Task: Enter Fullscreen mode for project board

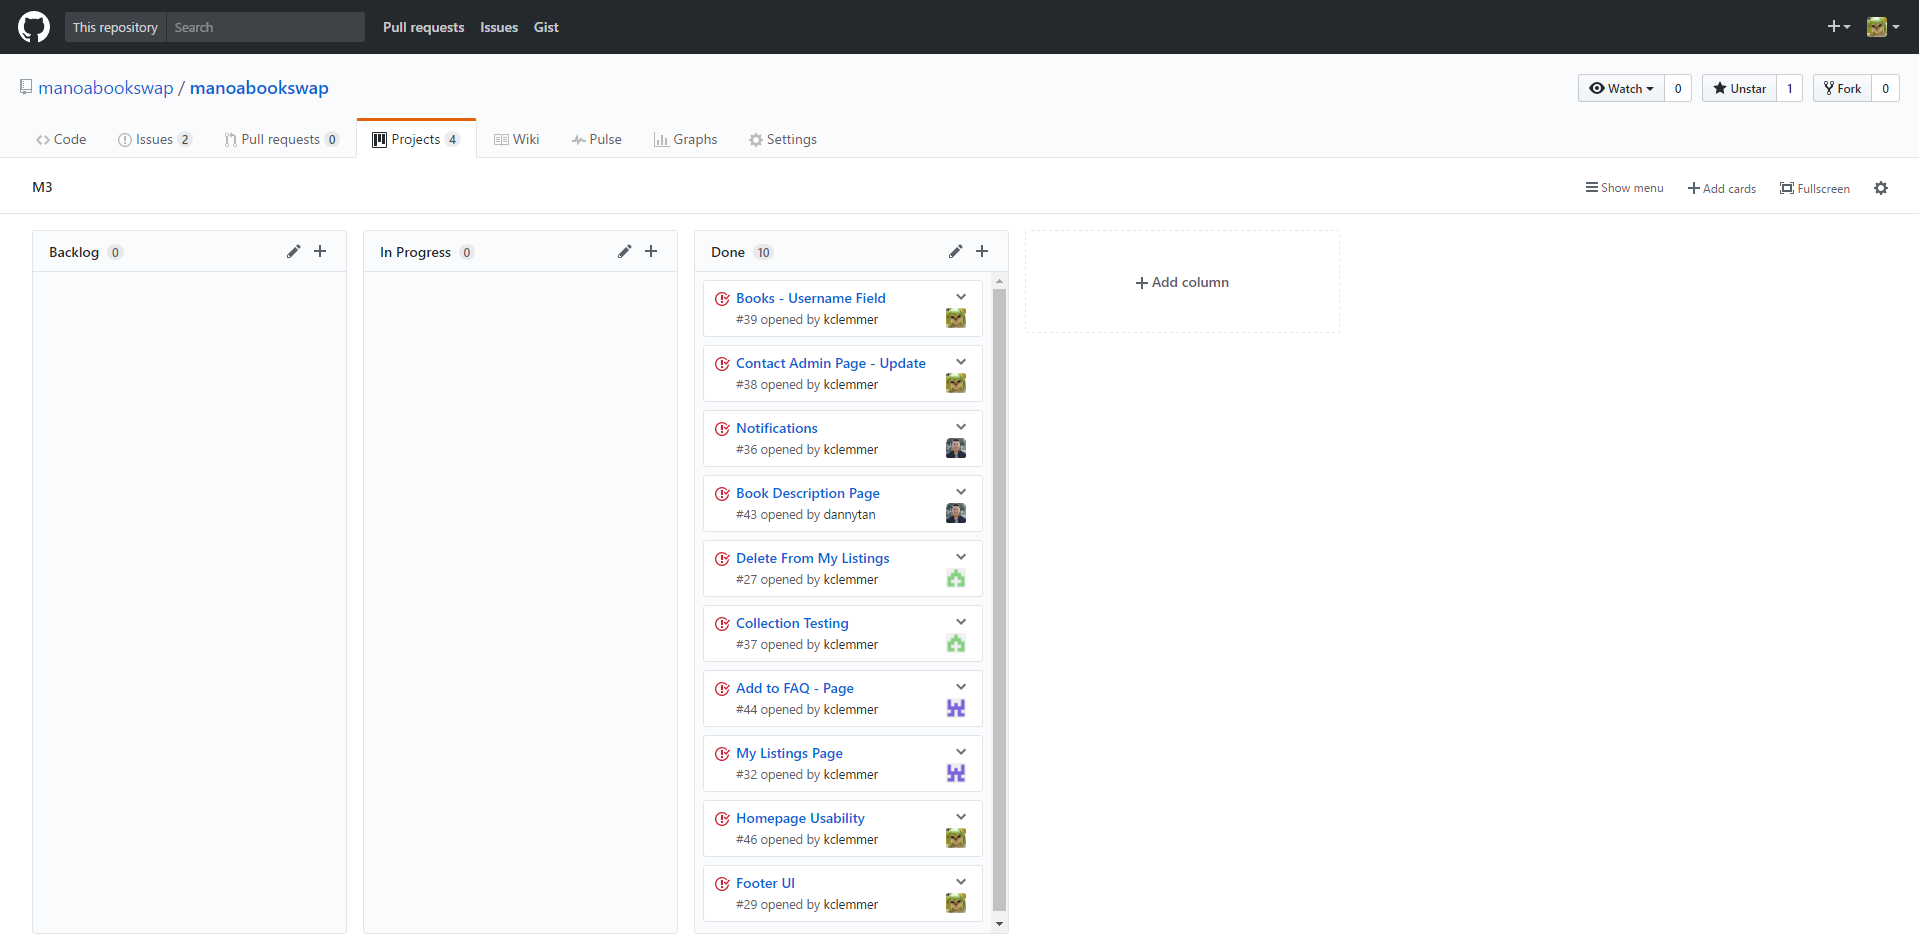Action: tap(1815, 188)
